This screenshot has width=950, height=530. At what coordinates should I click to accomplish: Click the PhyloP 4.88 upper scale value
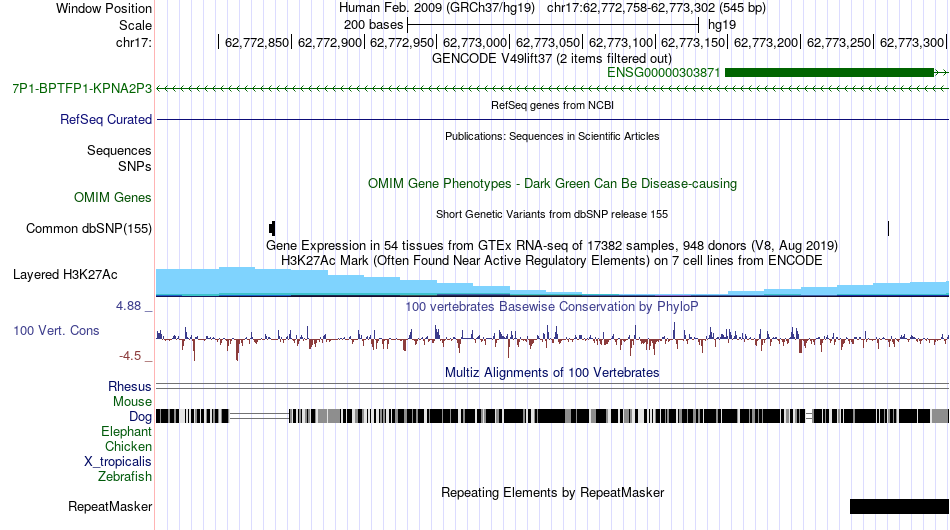[128, 306]
